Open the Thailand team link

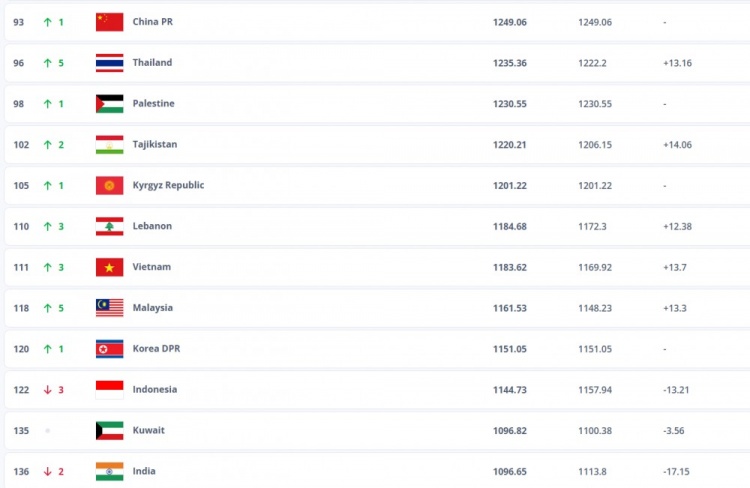pyautogui.click(x=152, y=62)
